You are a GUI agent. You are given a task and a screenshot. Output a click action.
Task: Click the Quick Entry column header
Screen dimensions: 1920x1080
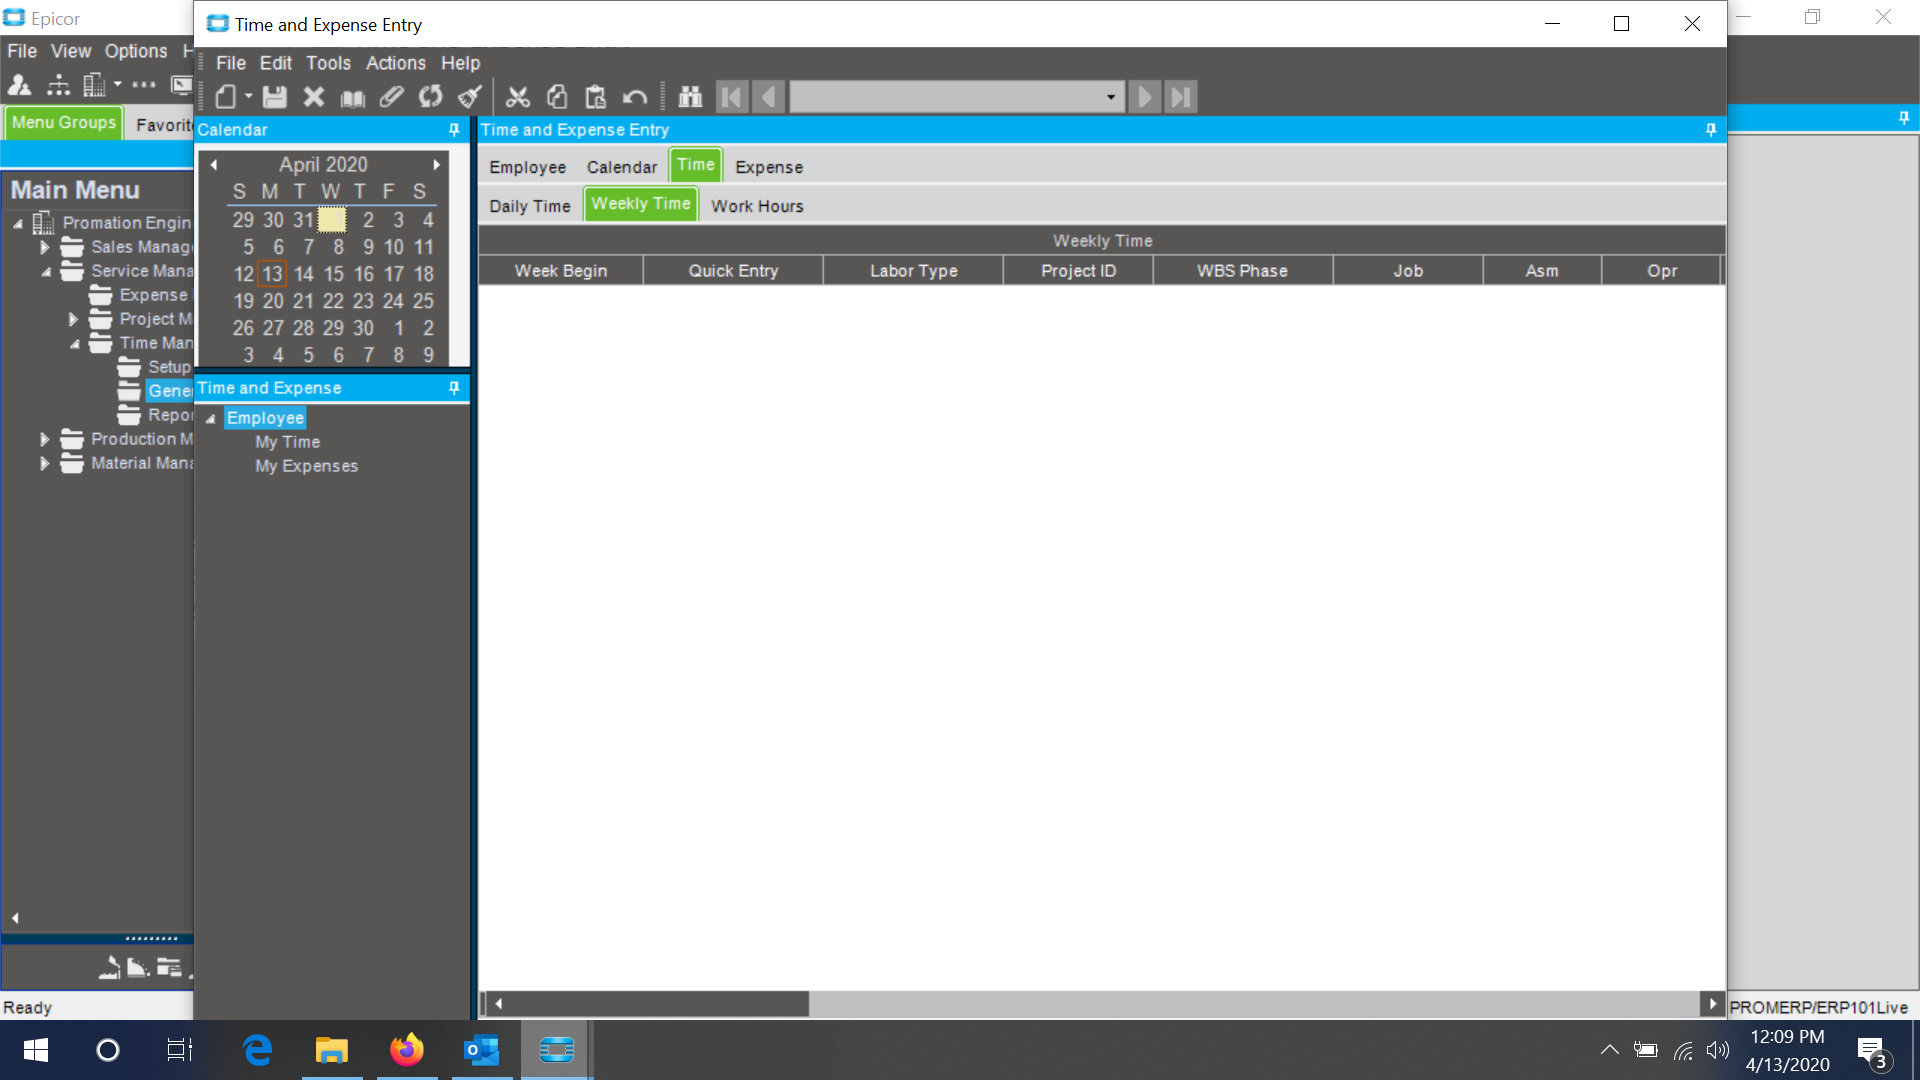733,271
